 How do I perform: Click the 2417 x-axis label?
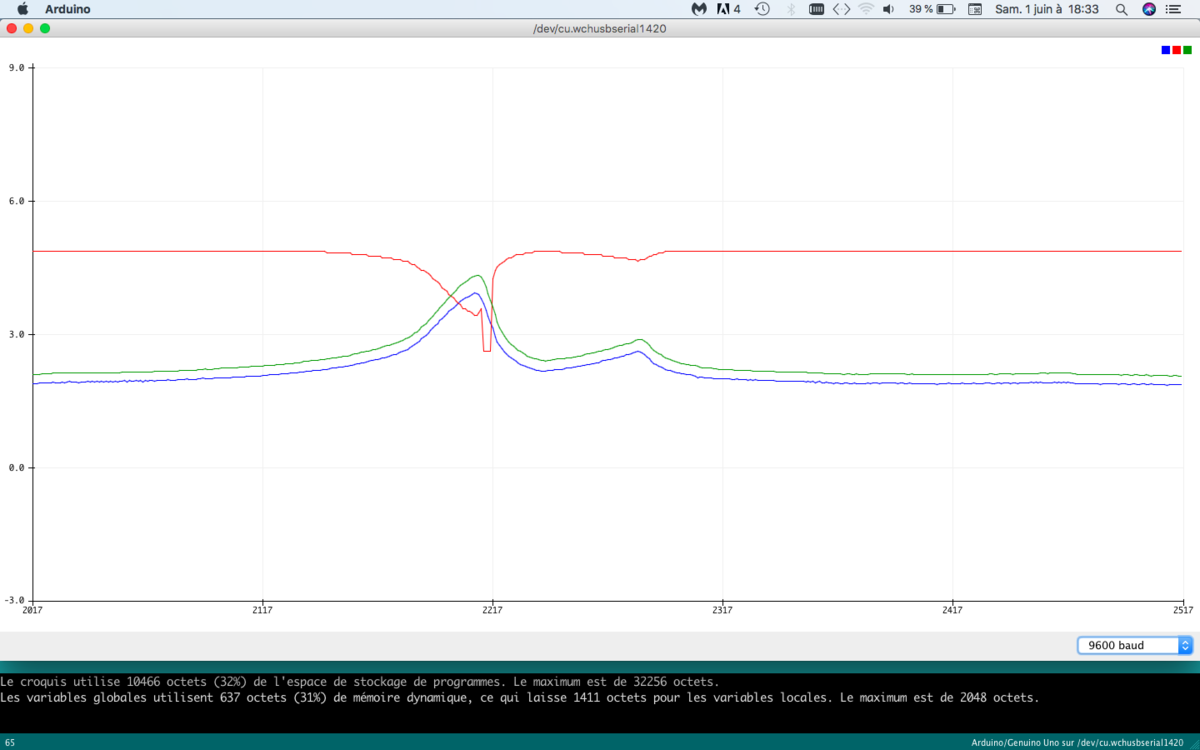coord(953,610)
